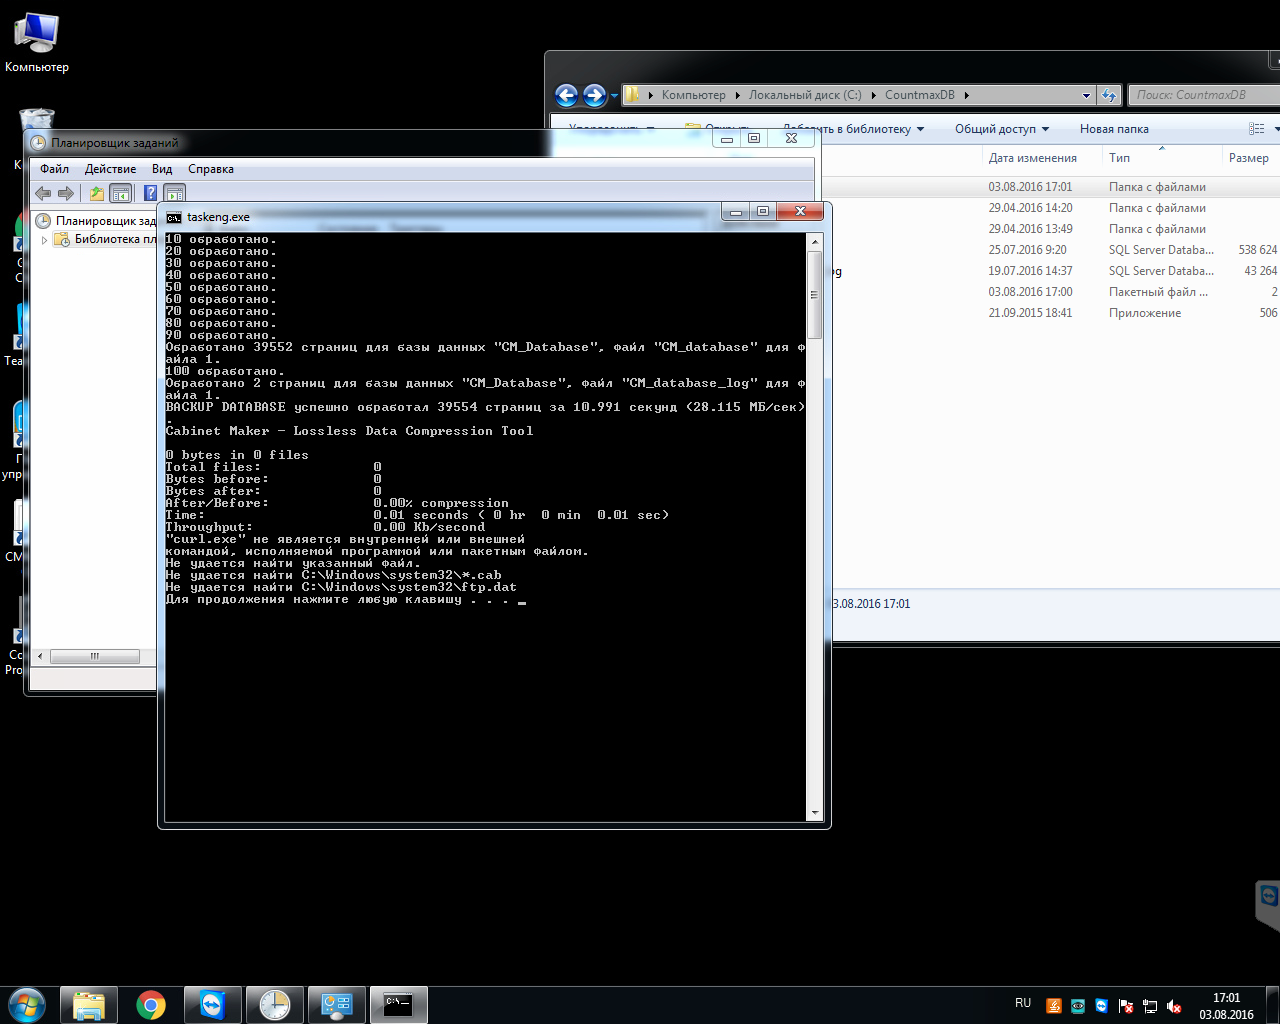Viewport: 1280px width, 1024px height.
Task: Expand the address bar history dropdown arrow
Action: tap(1086, 95)
